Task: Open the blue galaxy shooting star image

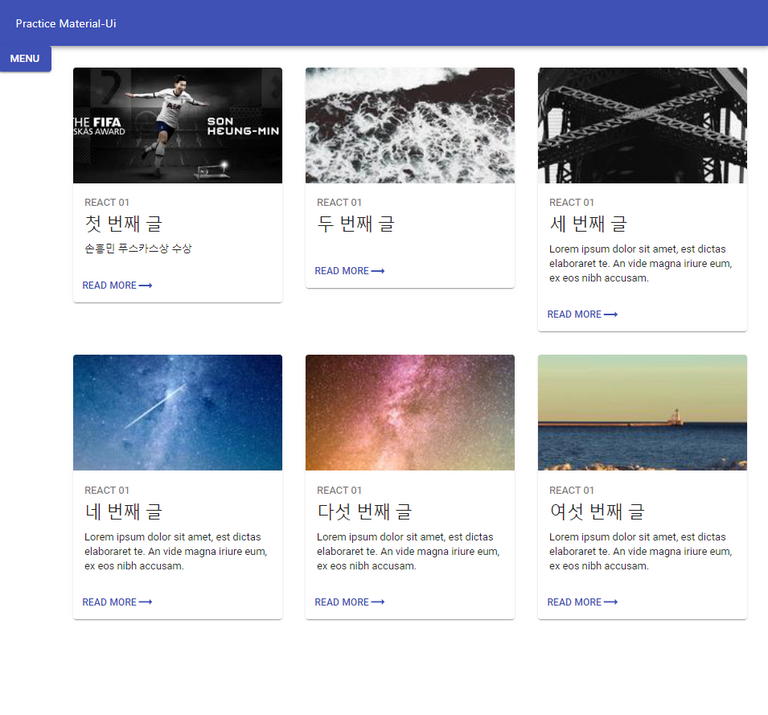Action: click(x=178, y=413)
